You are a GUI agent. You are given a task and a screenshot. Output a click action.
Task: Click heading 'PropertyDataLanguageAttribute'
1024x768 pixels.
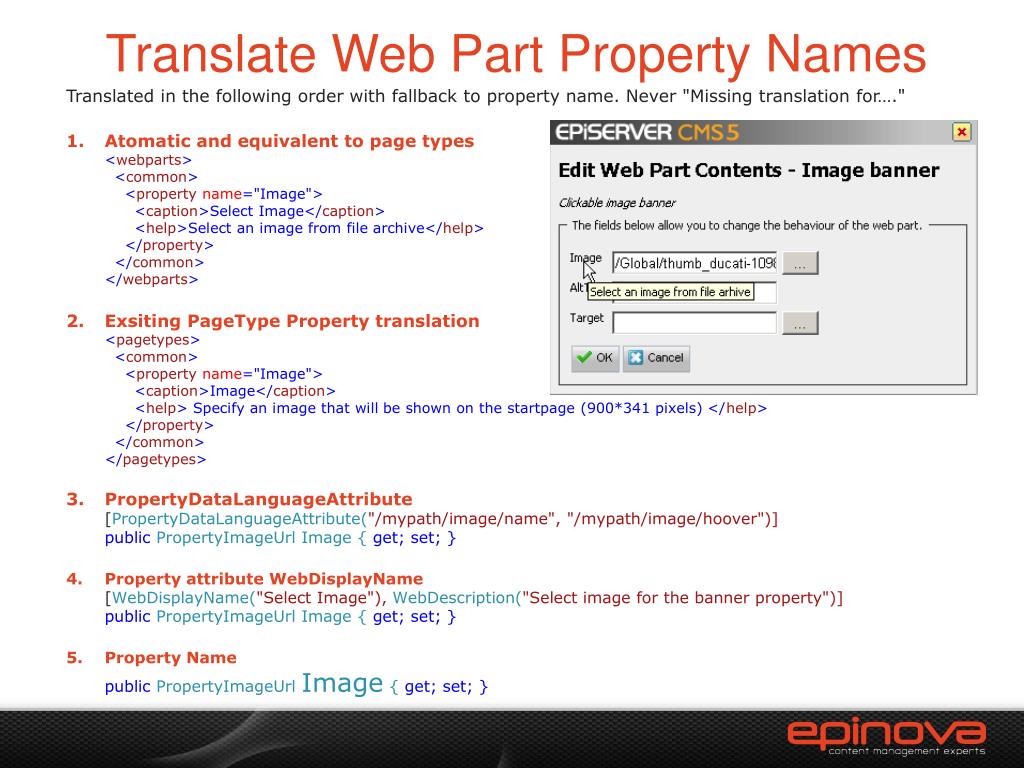click(x=259, y=499)
